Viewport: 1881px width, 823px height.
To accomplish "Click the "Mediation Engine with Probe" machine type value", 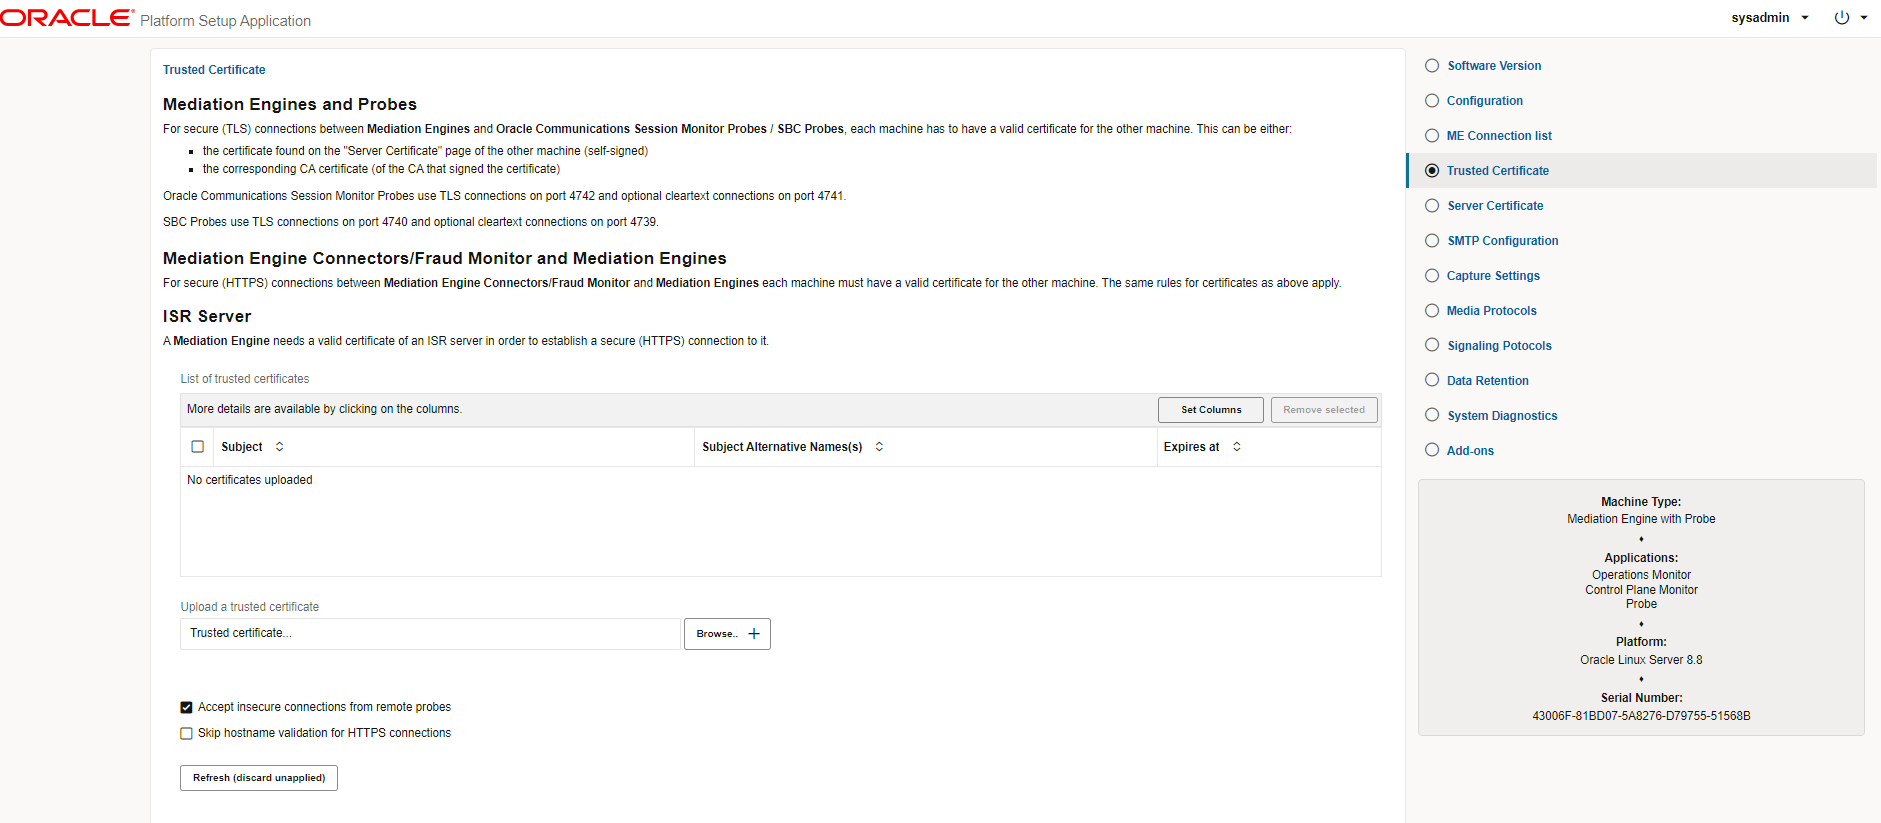I will point(1641,519).
